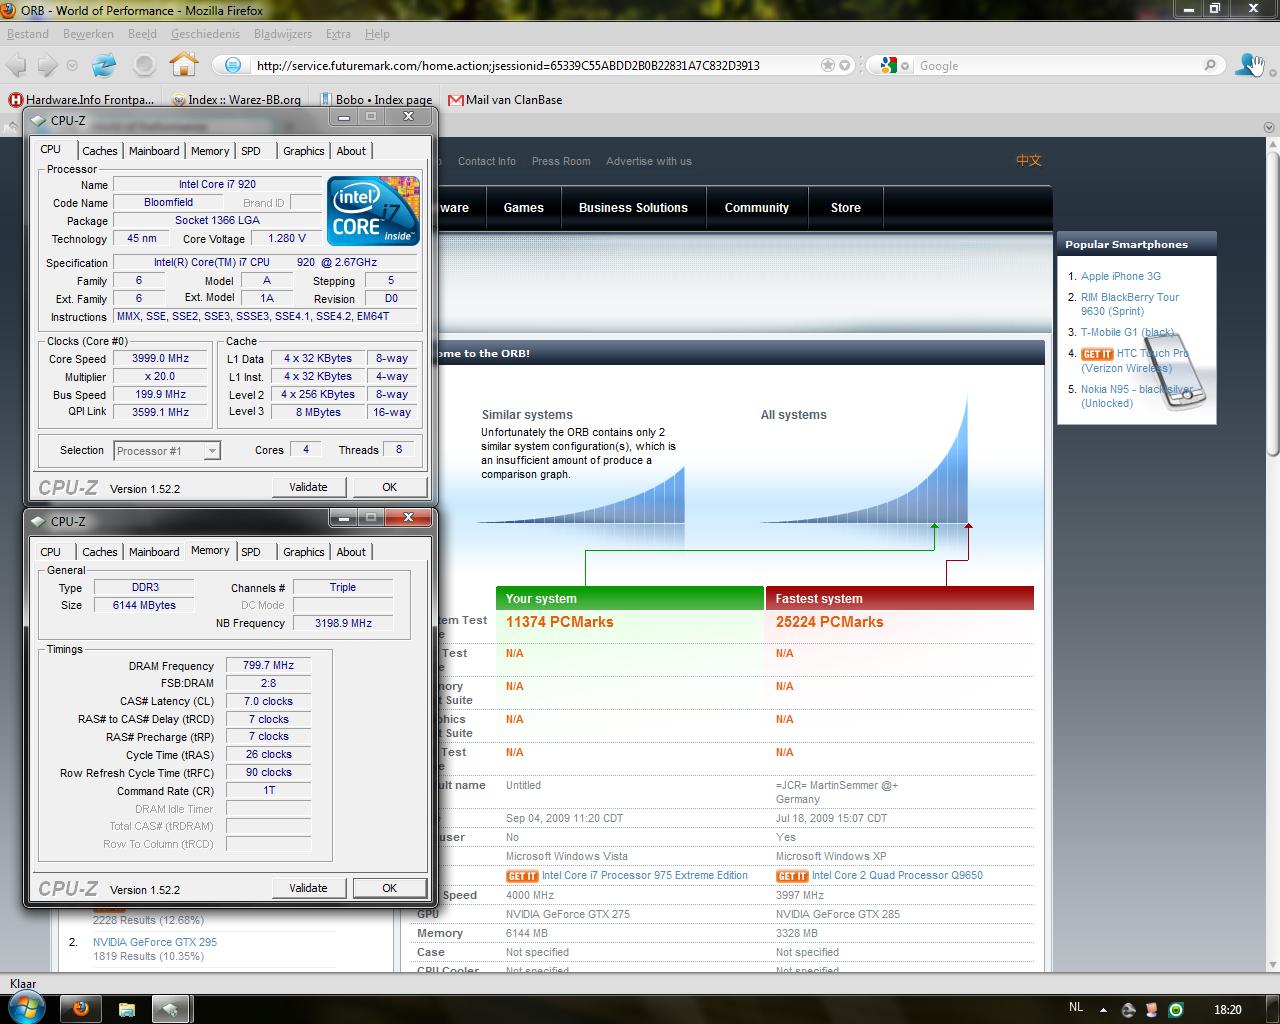
Task: Open the Mail van ClanBase bookmark
Action: tap(505, 100)
